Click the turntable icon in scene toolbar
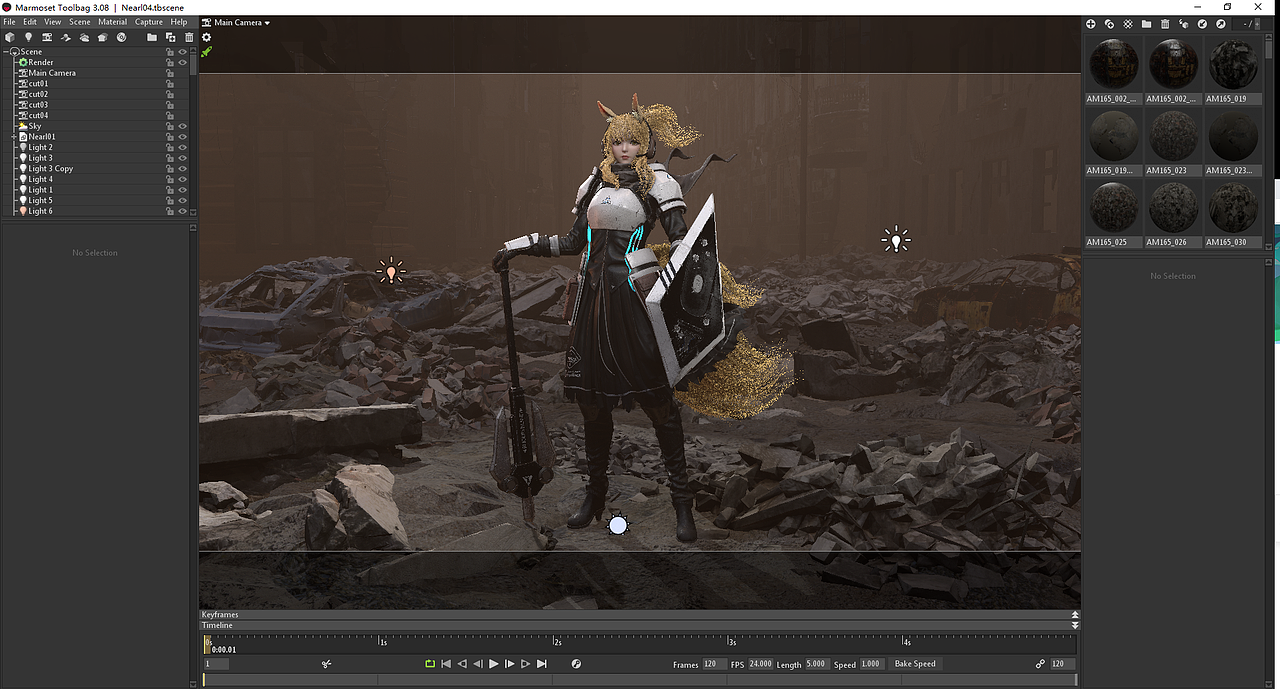1280x689 pixels. [66, 37]
